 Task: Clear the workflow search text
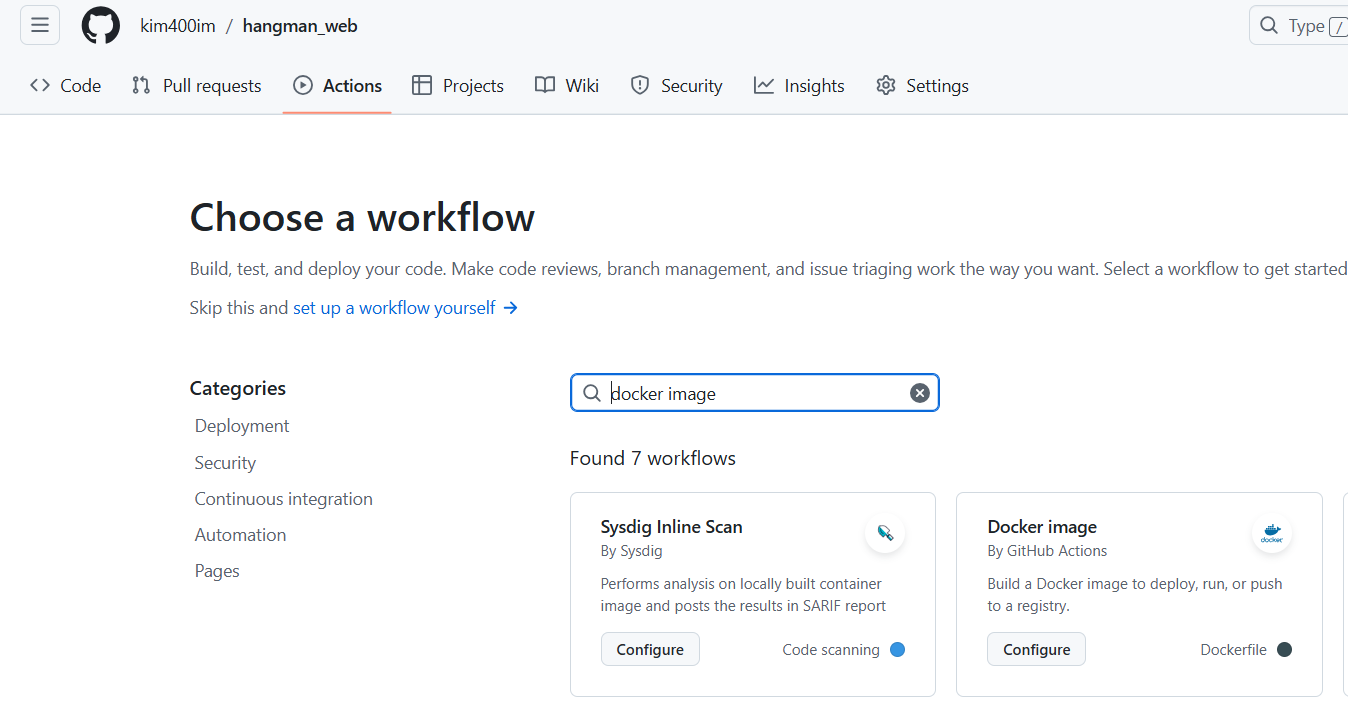click(x=920, y=393)
